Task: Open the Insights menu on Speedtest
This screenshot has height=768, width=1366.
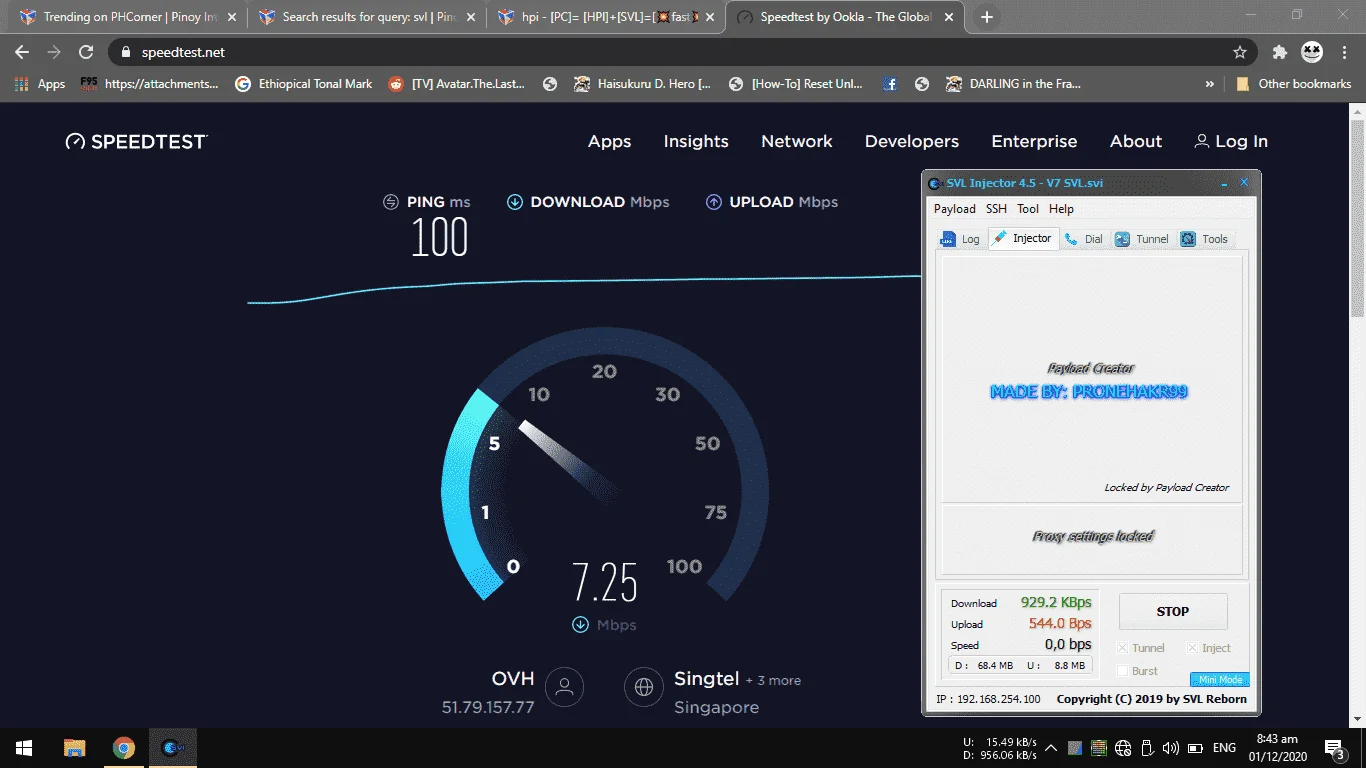Action: click(x=696, y=141)
